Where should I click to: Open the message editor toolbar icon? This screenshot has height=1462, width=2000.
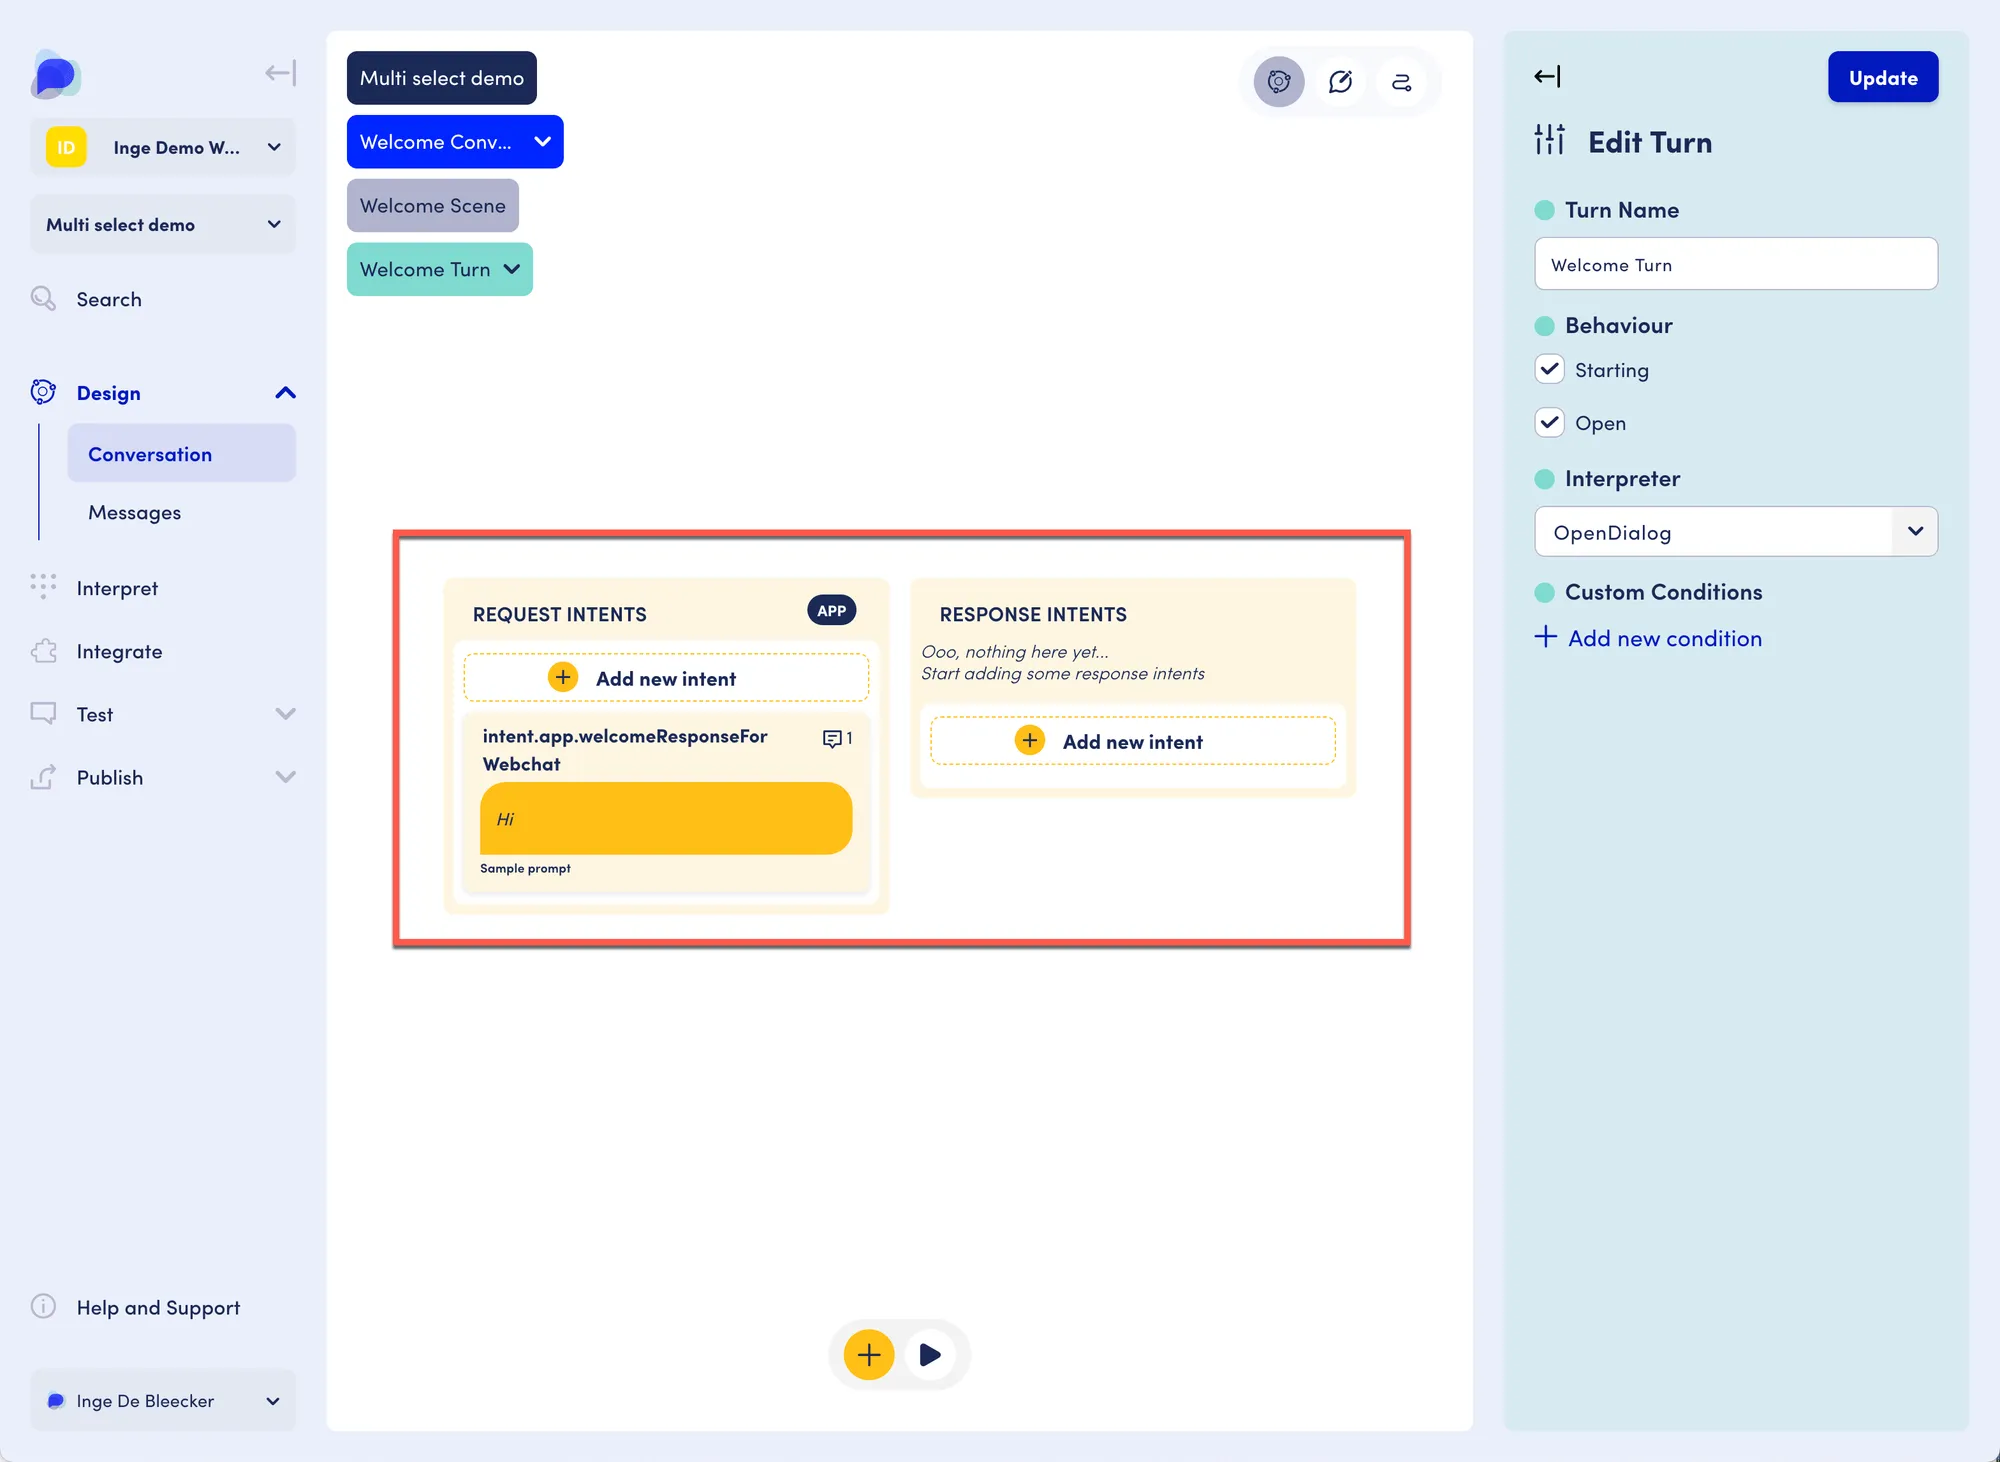1340,81
